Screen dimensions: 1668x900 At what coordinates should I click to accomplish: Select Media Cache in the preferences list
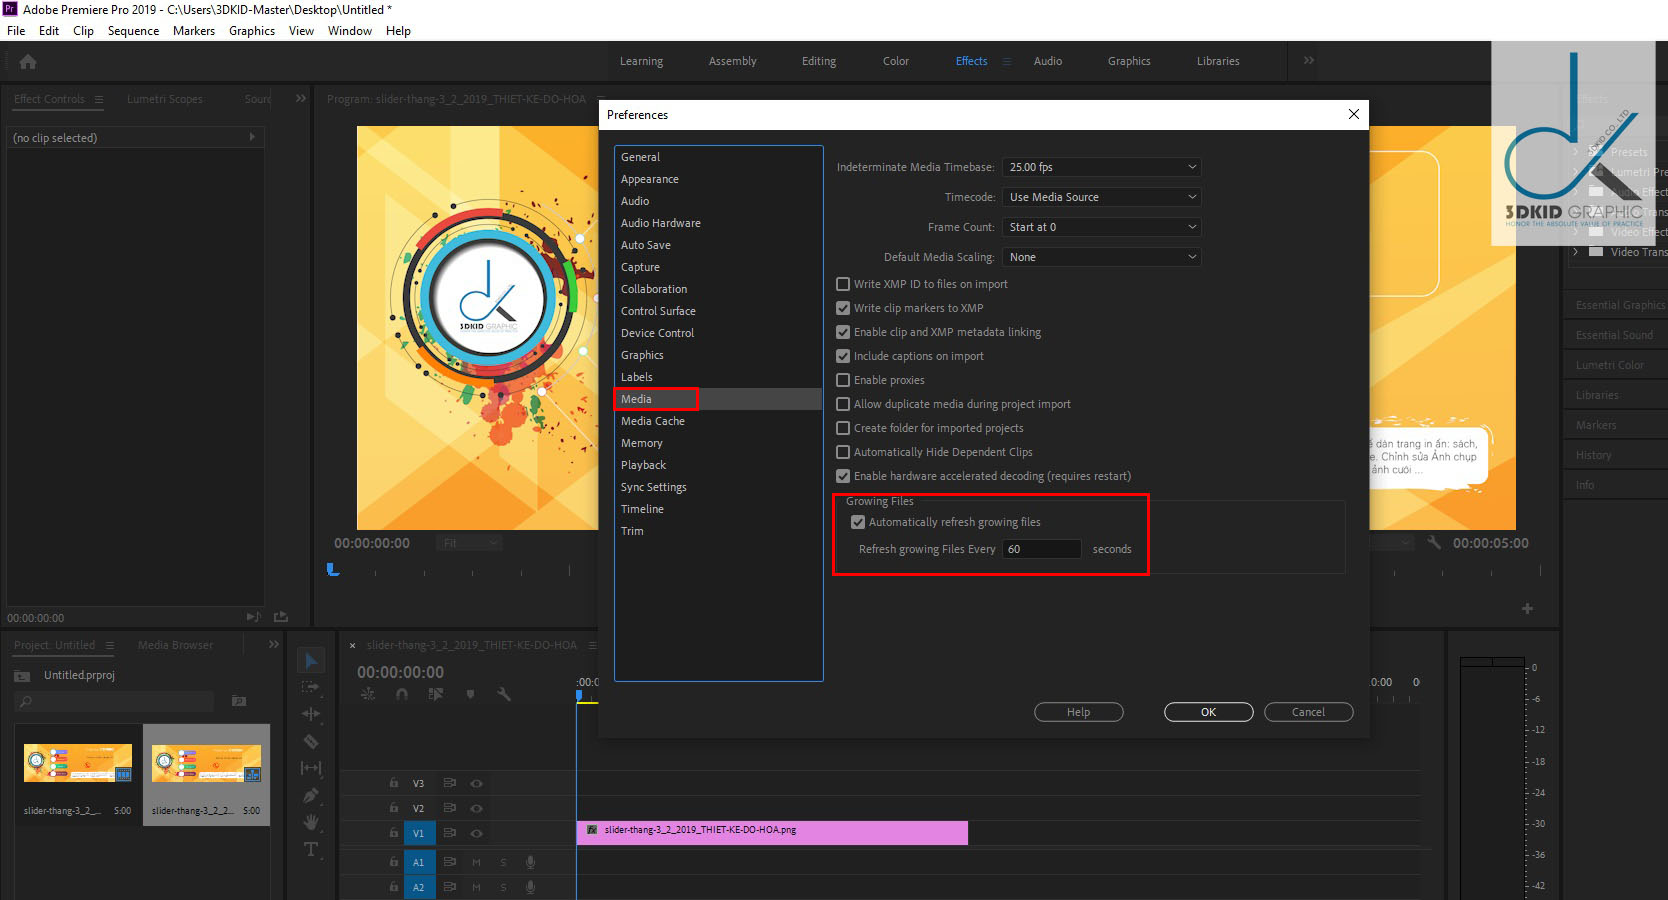coord(652,421)
